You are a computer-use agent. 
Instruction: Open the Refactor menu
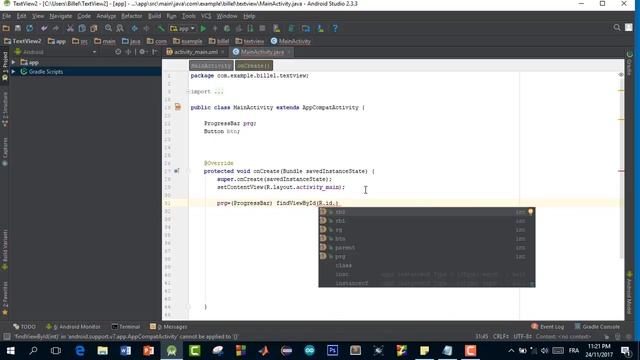131,16
